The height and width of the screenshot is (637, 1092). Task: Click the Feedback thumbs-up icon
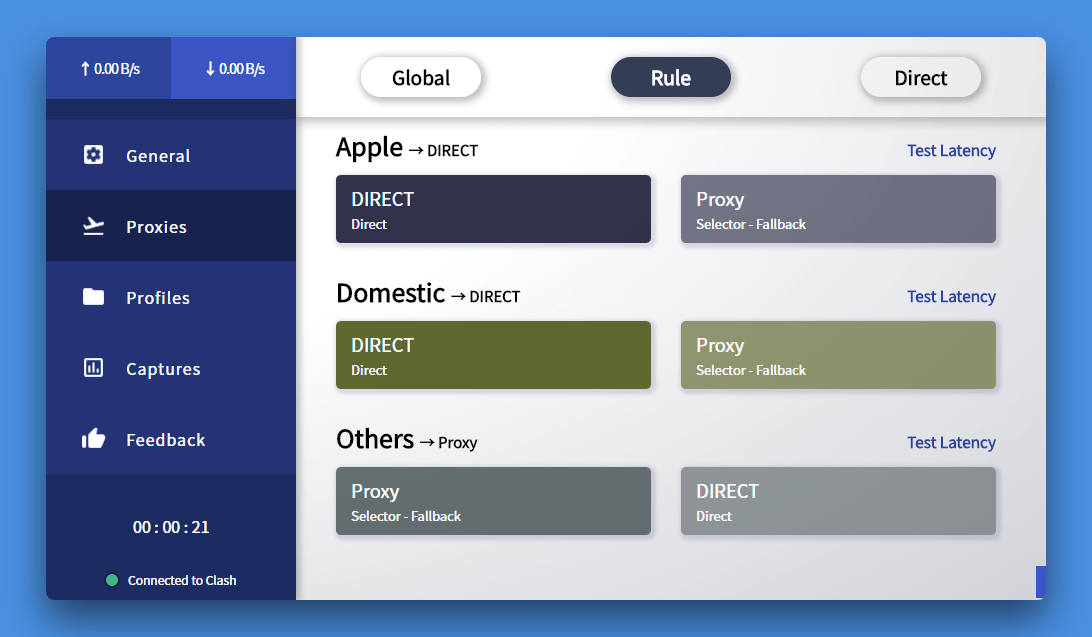pyautogui.click(x=93, y=439)
